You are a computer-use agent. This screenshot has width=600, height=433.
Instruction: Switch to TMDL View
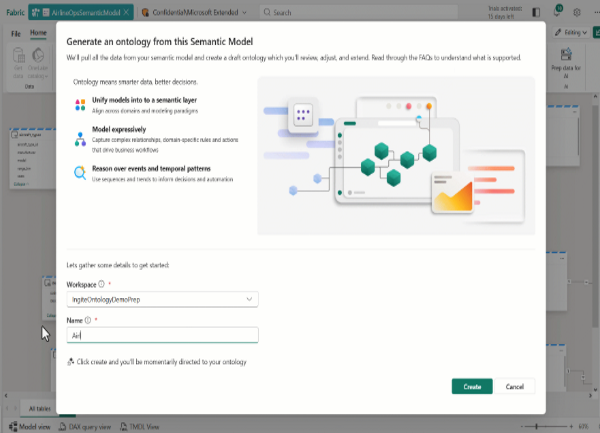[x=139, y=426]
